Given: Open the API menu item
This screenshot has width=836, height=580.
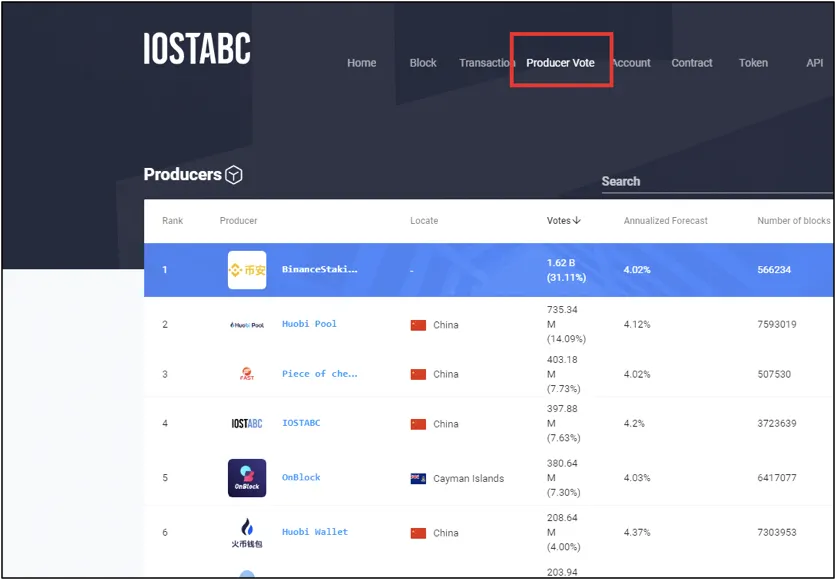Looking at the screenshot, I should [x=815, y=63].
